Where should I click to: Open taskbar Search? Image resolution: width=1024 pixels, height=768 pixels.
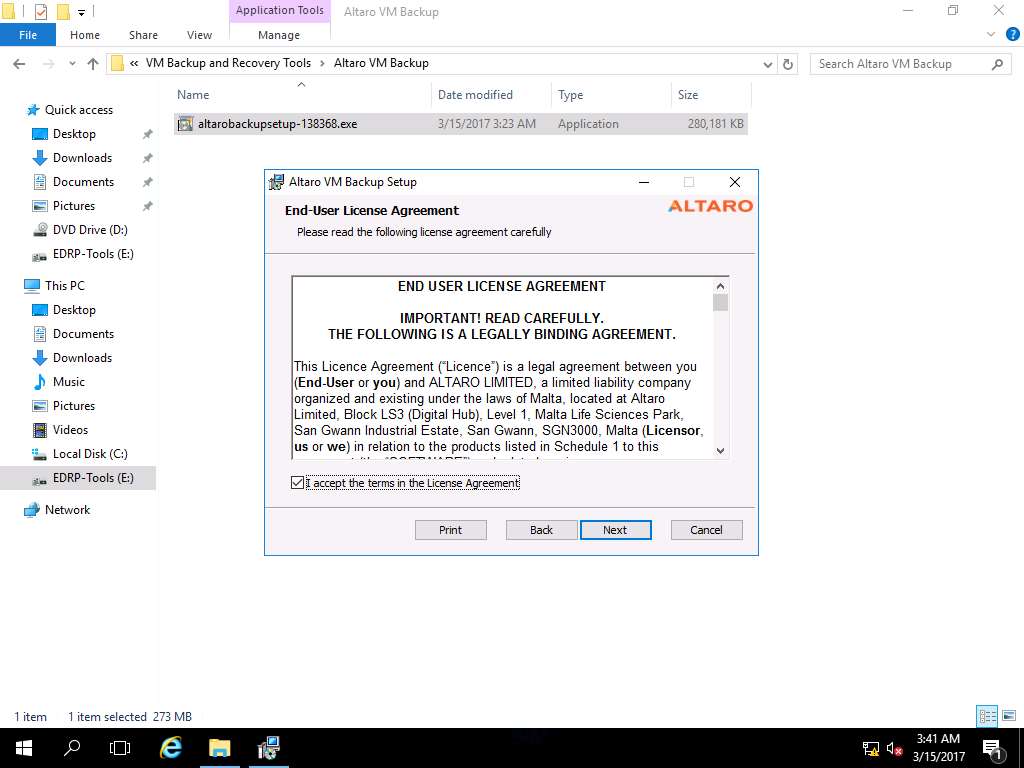(72, 748)
